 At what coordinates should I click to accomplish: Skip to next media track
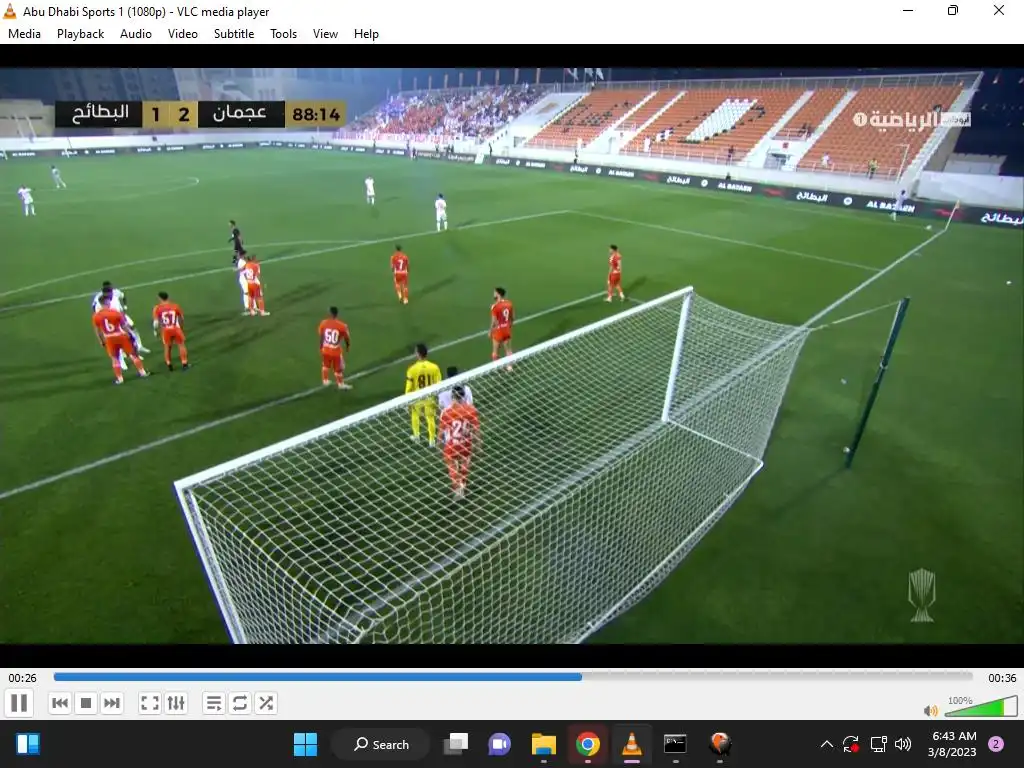coord(112,703)
